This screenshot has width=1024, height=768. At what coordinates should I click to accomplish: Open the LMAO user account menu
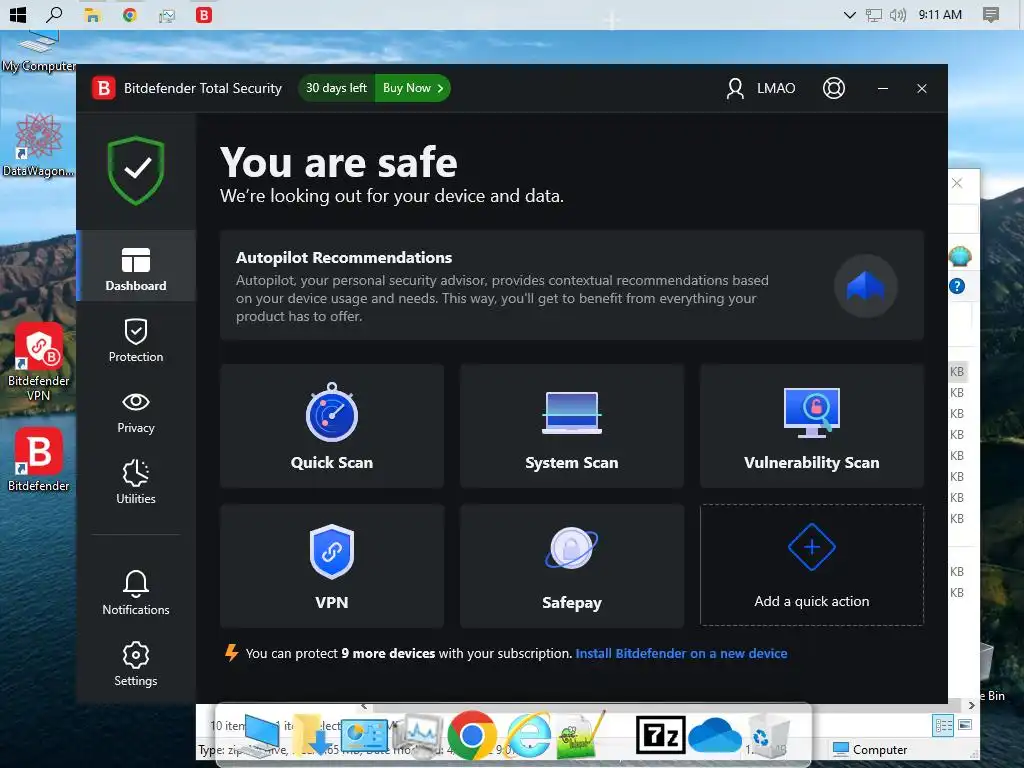point(761,88)
